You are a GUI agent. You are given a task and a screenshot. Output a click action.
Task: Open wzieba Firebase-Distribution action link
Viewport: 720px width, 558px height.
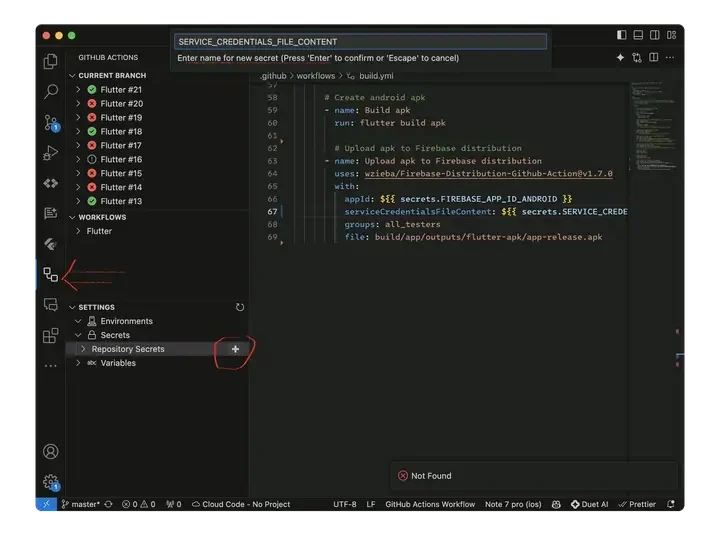click(x=489, y=174)
